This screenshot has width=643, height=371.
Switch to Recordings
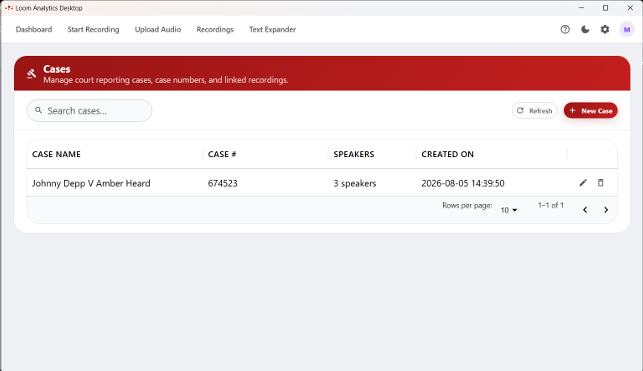(215, 30)
